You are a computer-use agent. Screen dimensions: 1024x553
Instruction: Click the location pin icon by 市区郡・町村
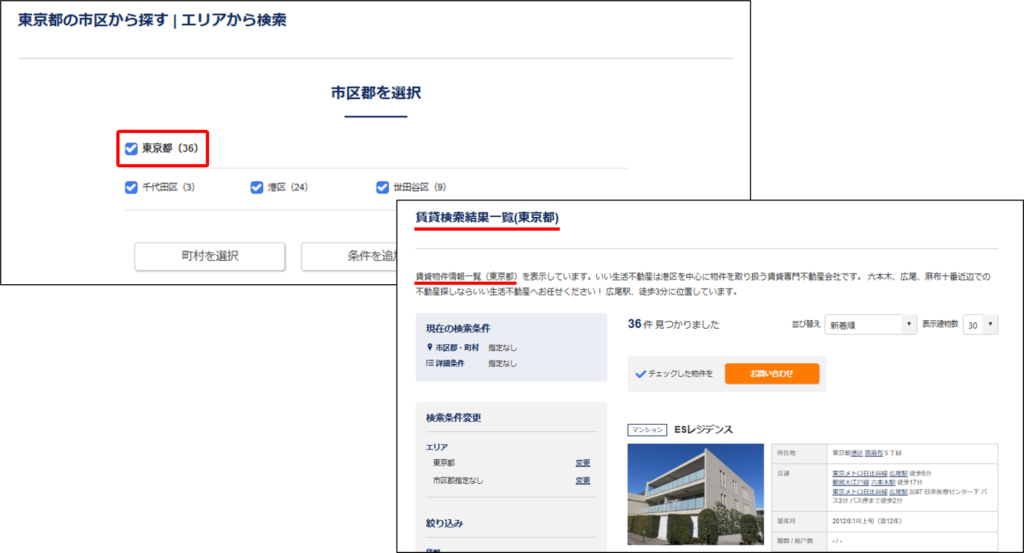point(429,348)
